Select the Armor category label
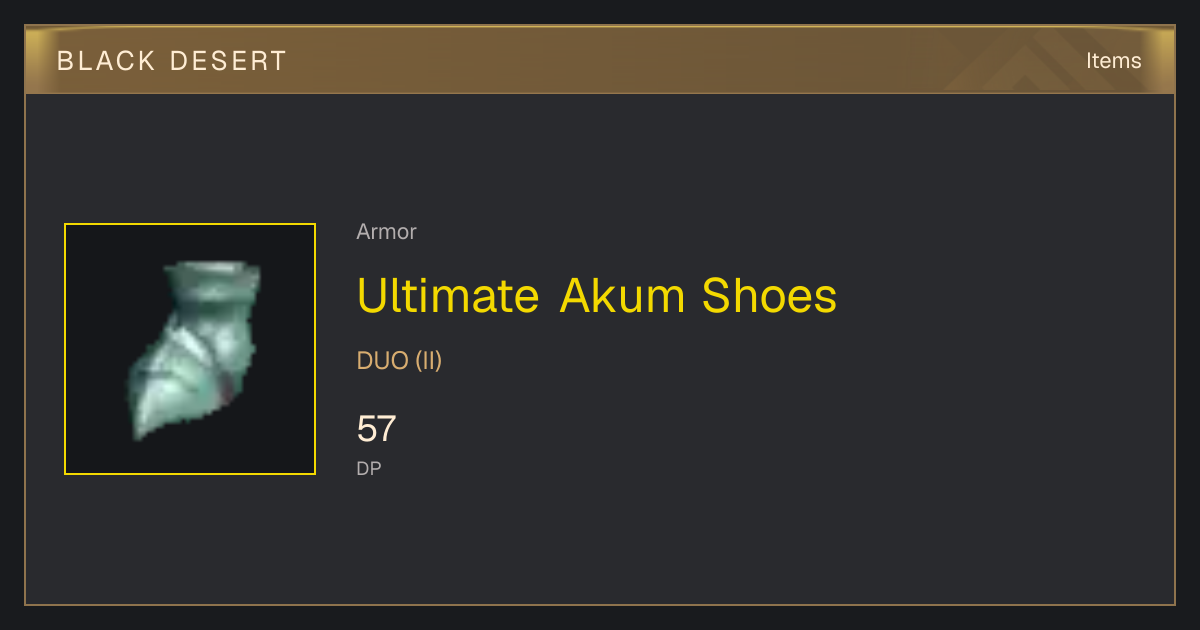The height and width of the screenshot is (630, 1200). pyautogui.click(x=386, y=232)
